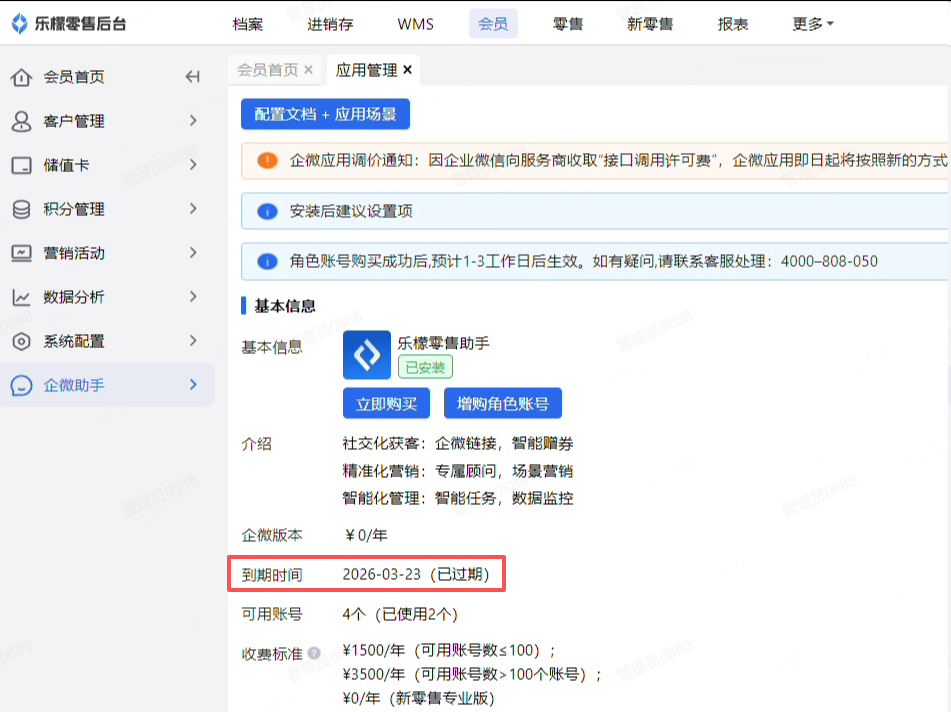Open 数据分析 in the sidebar
This screenshot has width=951, height=712.
tap(74, 297)
